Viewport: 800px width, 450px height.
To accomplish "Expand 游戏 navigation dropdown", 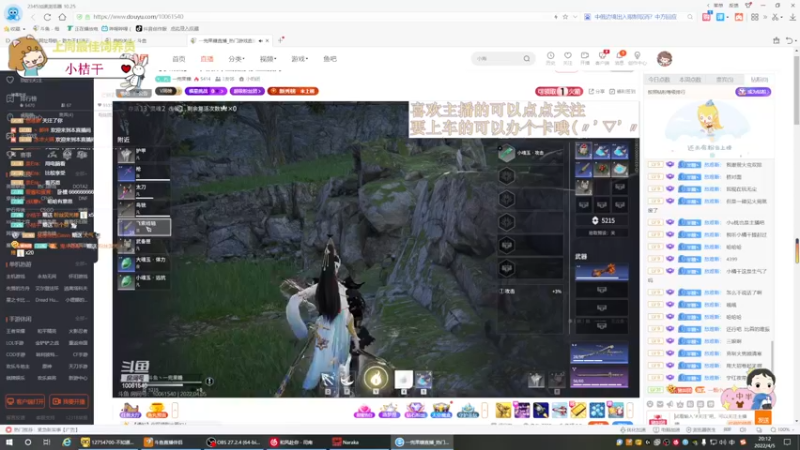I will click(299, 59).
